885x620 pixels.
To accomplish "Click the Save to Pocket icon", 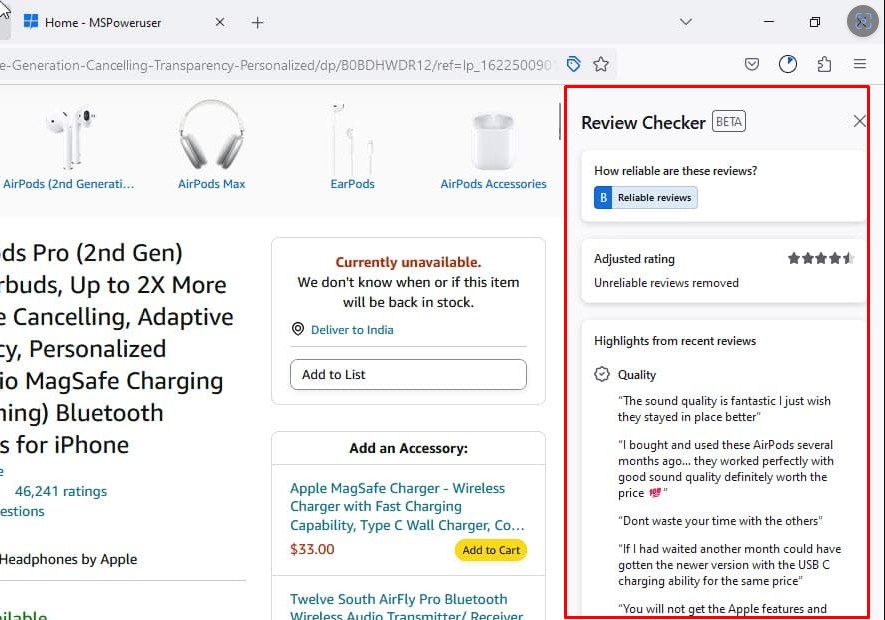I will (x=752, y=64).
